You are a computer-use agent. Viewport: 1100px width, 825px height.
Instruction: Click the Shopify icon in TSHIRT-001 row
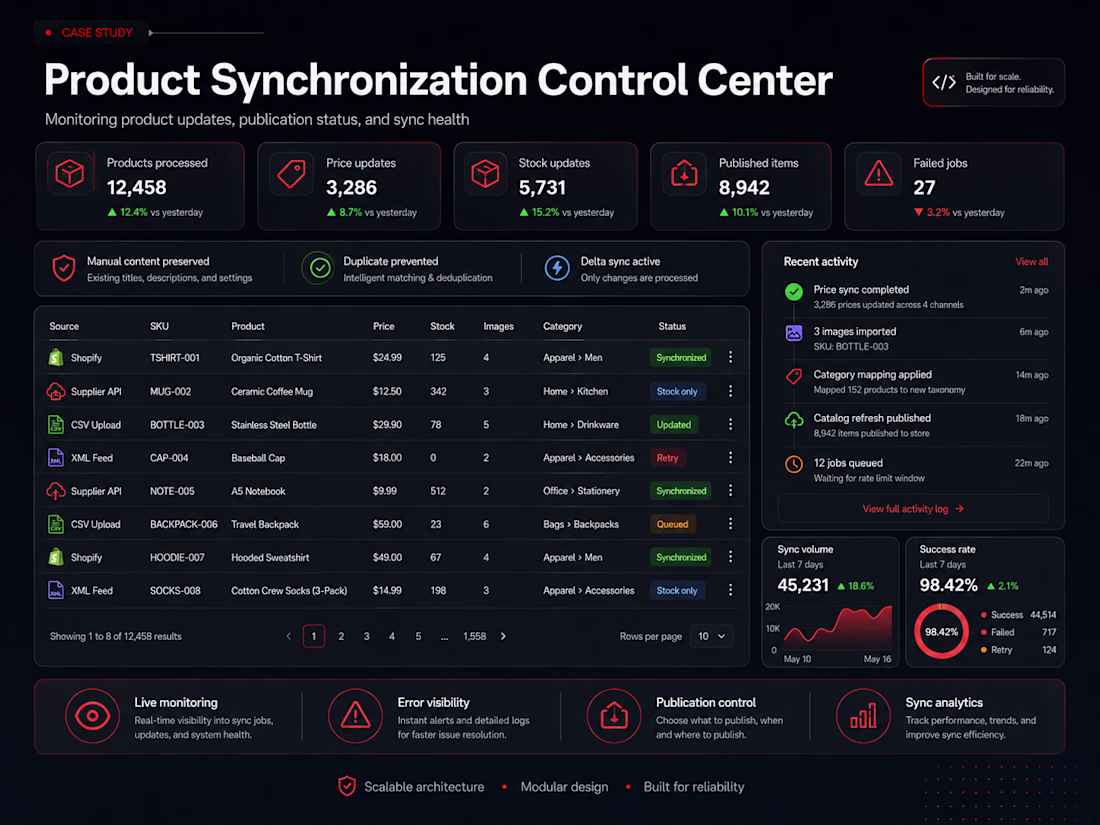pos(56,358)
